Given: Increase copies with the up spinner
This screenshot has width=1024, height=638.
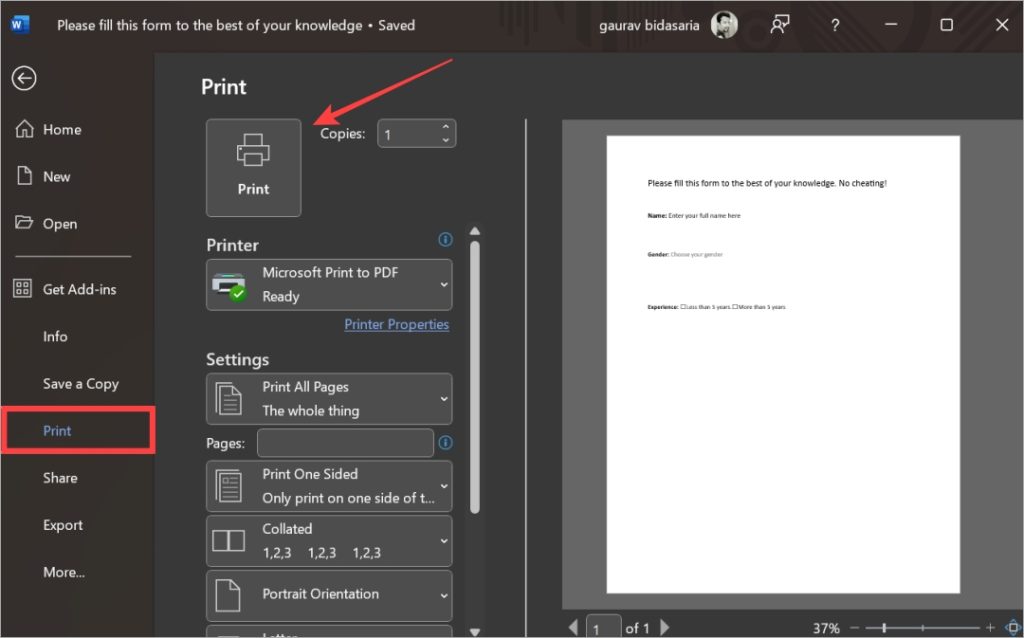Looking at the screenshot, I should 445,127.
